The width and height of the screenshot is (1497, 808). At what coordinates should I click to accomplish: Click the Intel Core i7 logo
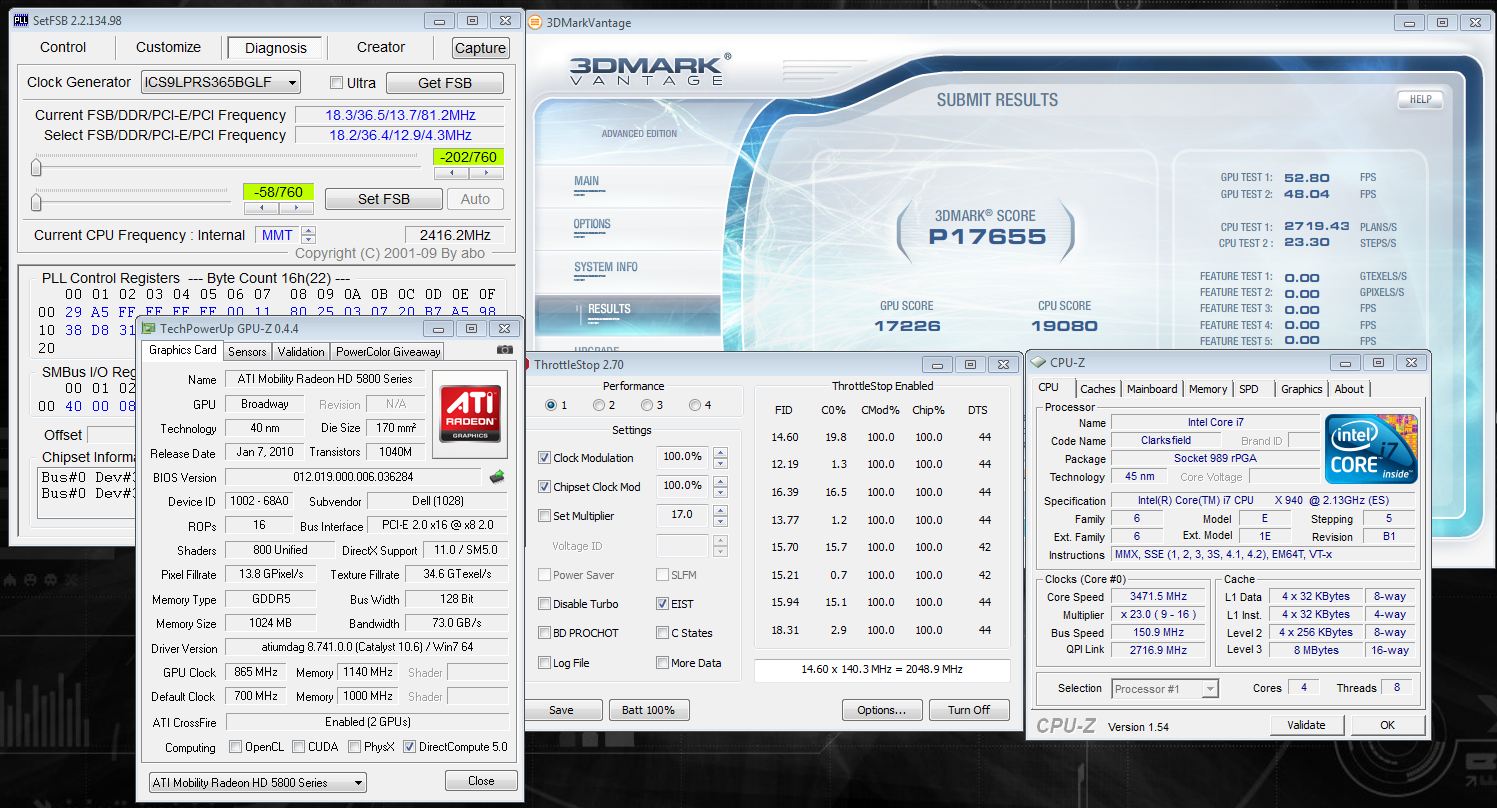[1372, 450]
